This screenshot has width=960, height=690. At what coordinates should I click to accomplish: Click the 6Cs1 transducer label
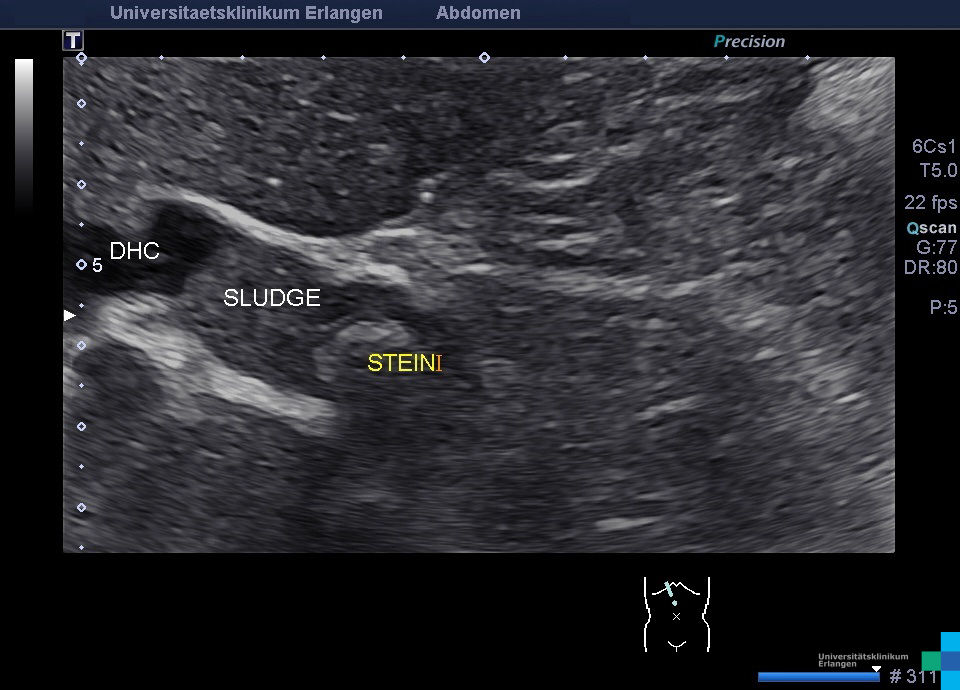934,147
